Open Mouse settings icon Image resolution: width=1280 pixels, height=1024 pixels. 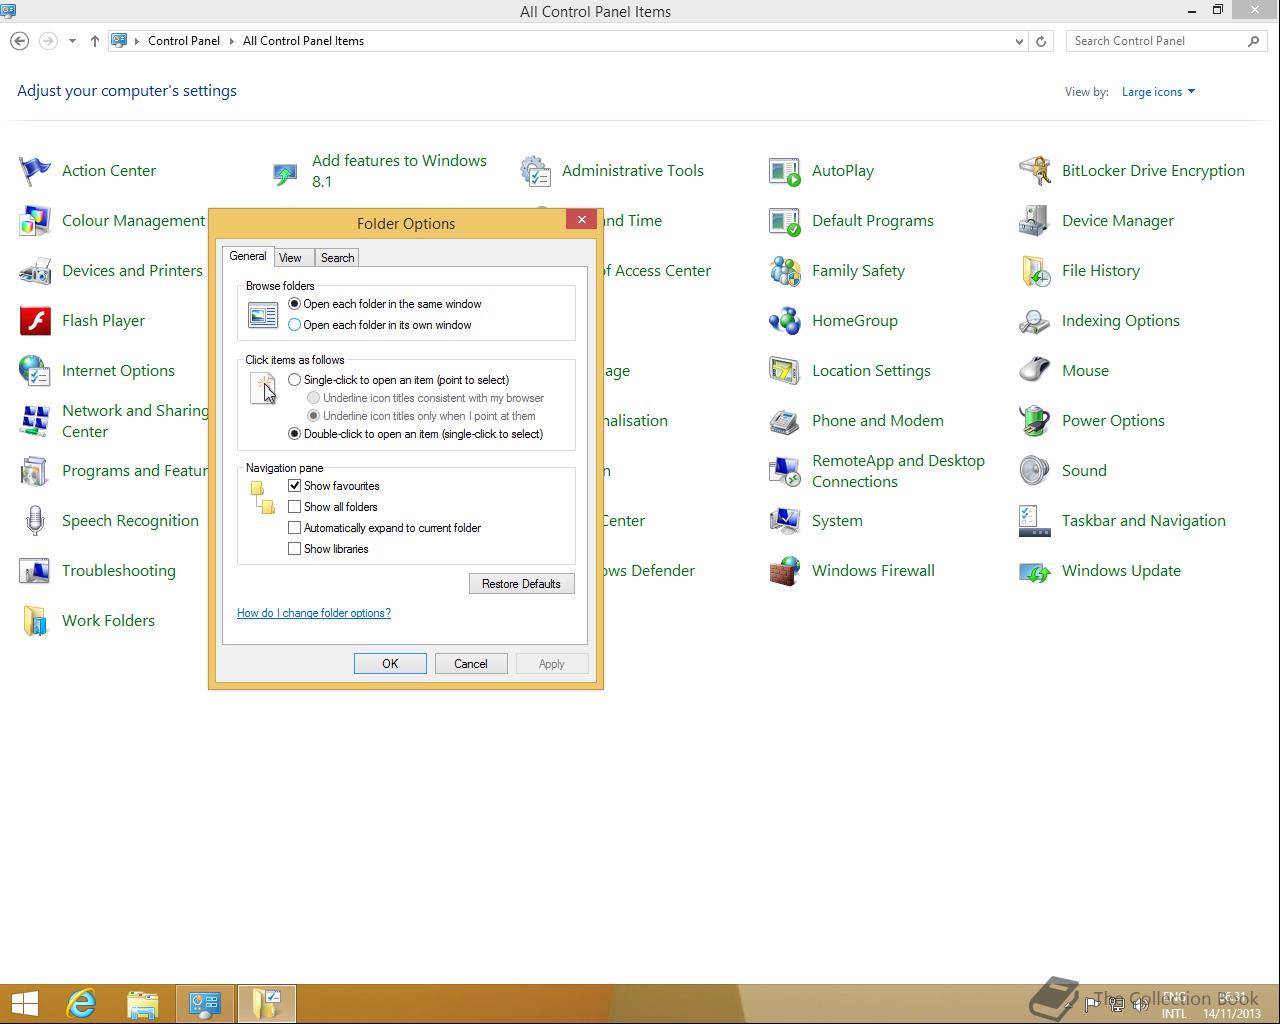[1035, 371]
